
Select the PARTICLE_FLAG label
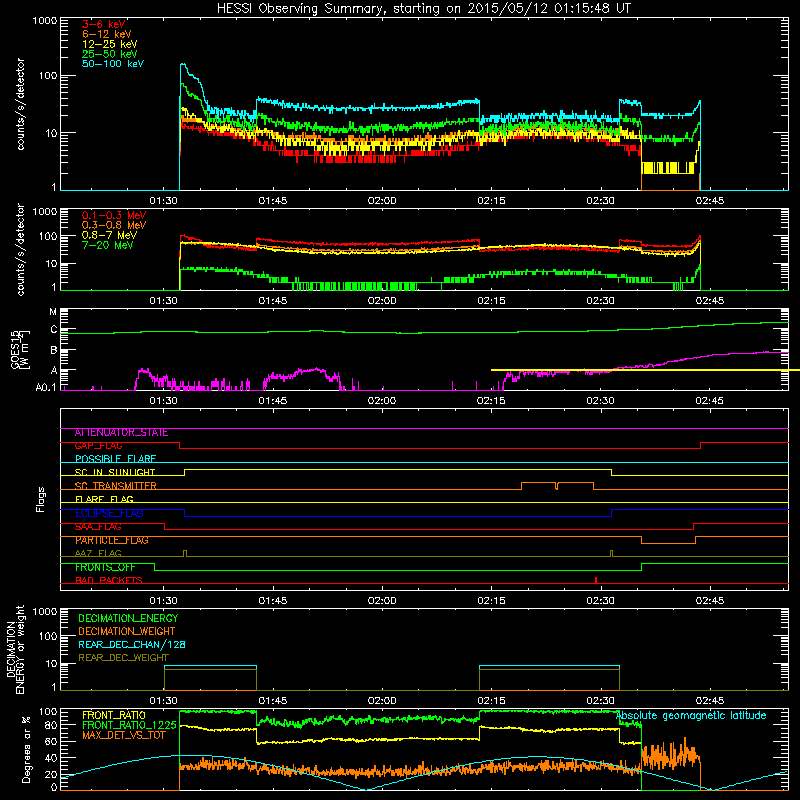[112, 540]
